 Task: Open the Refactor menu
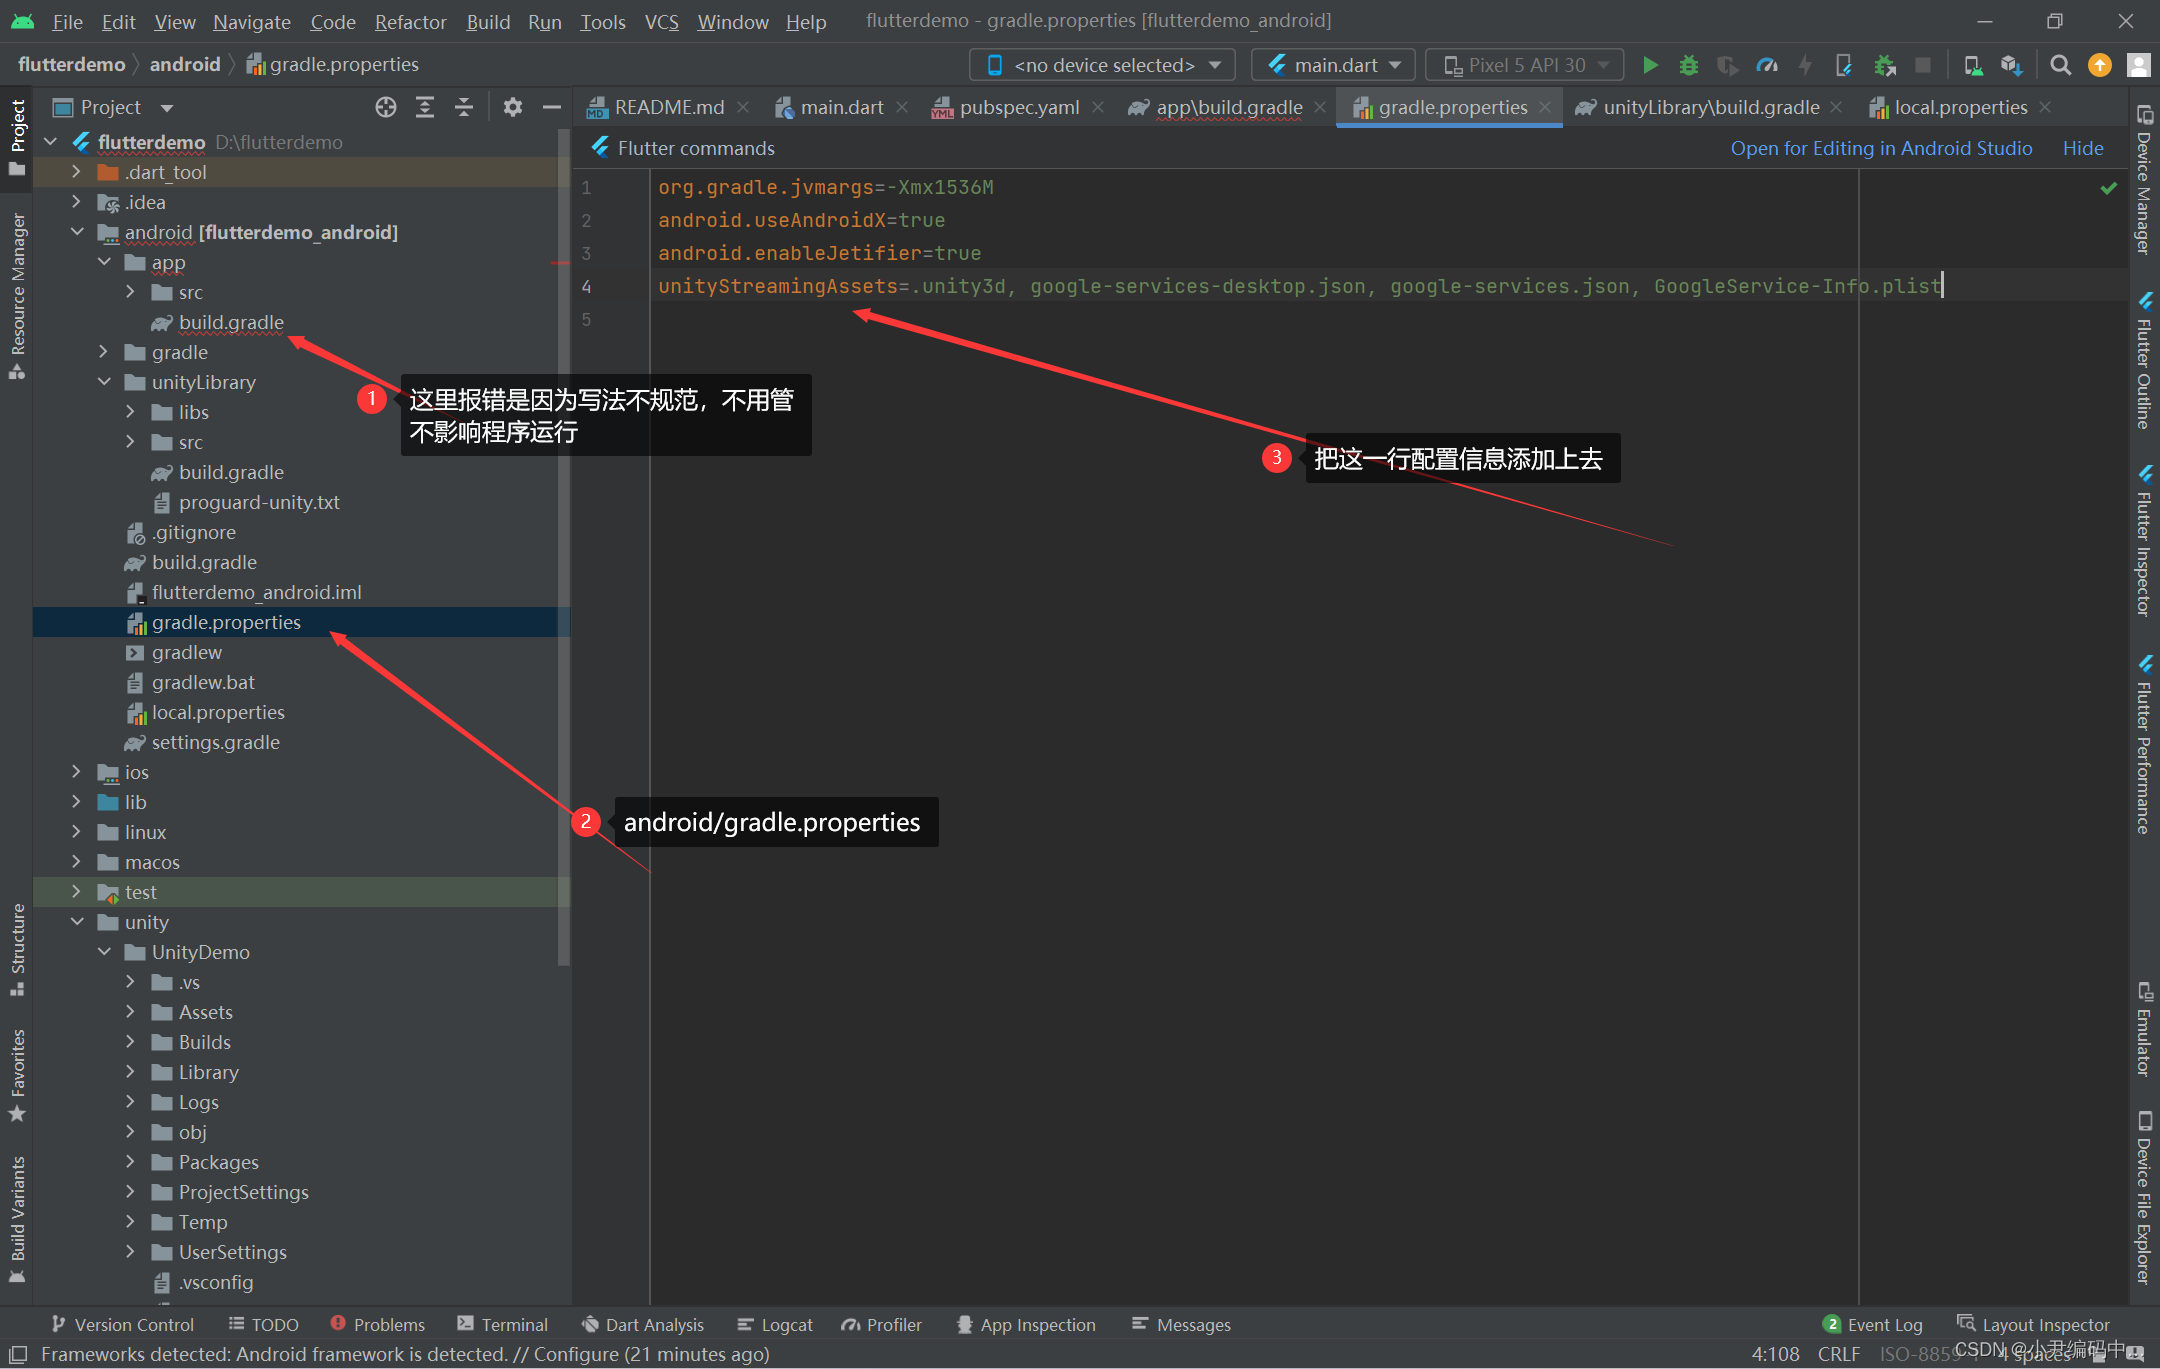410,21
